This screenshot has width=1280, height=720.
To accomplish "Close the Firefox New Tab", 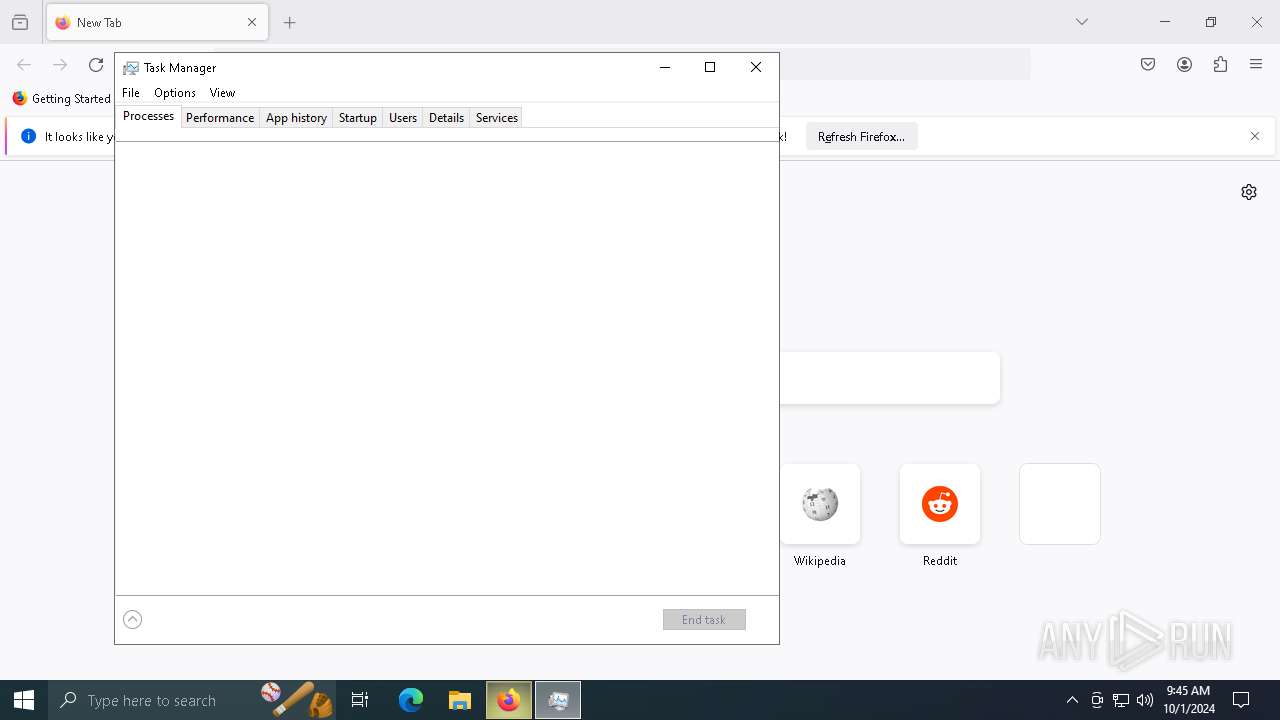I will click(x=252, y=22).
